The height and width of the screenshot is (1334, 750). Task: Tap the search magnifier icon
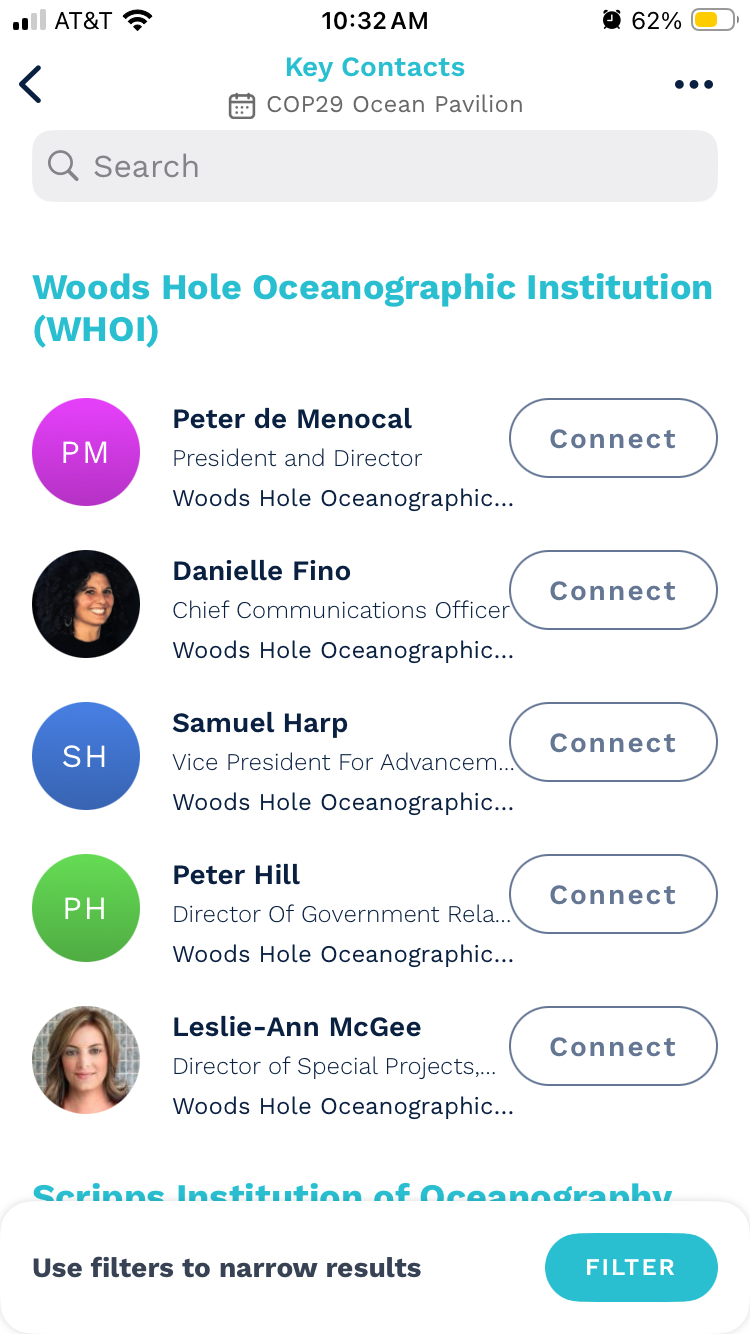62,166
